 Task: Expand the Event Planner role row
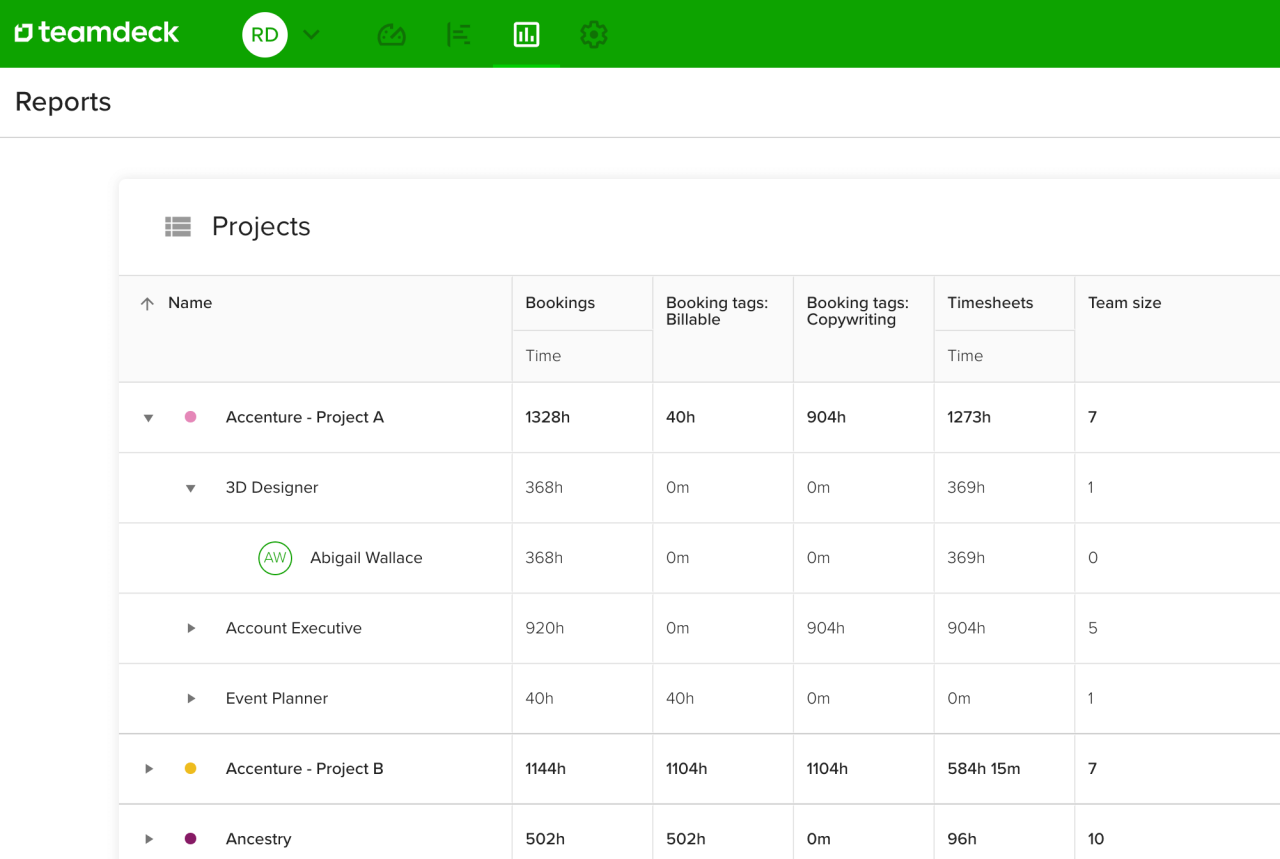[x=190, y=698]
